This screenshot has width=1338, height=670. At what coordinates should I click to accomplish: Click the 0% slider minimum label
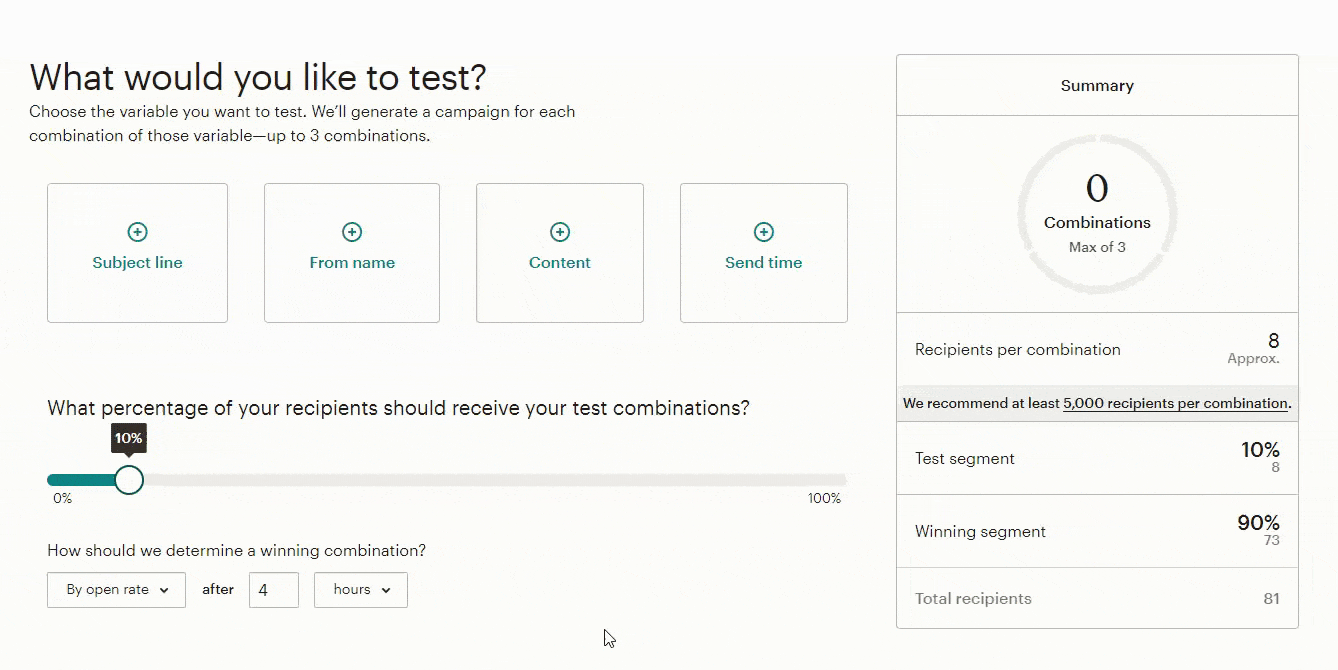point(62,499)
